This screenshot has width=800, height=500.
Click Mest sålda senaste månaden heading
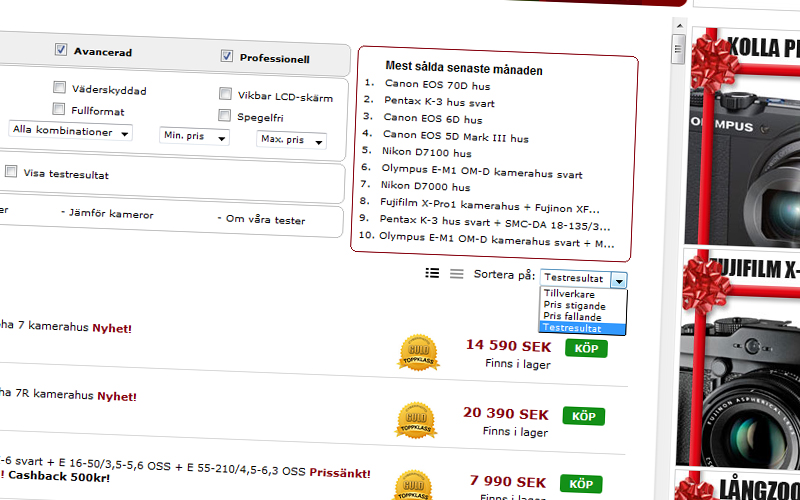[464, 68]
